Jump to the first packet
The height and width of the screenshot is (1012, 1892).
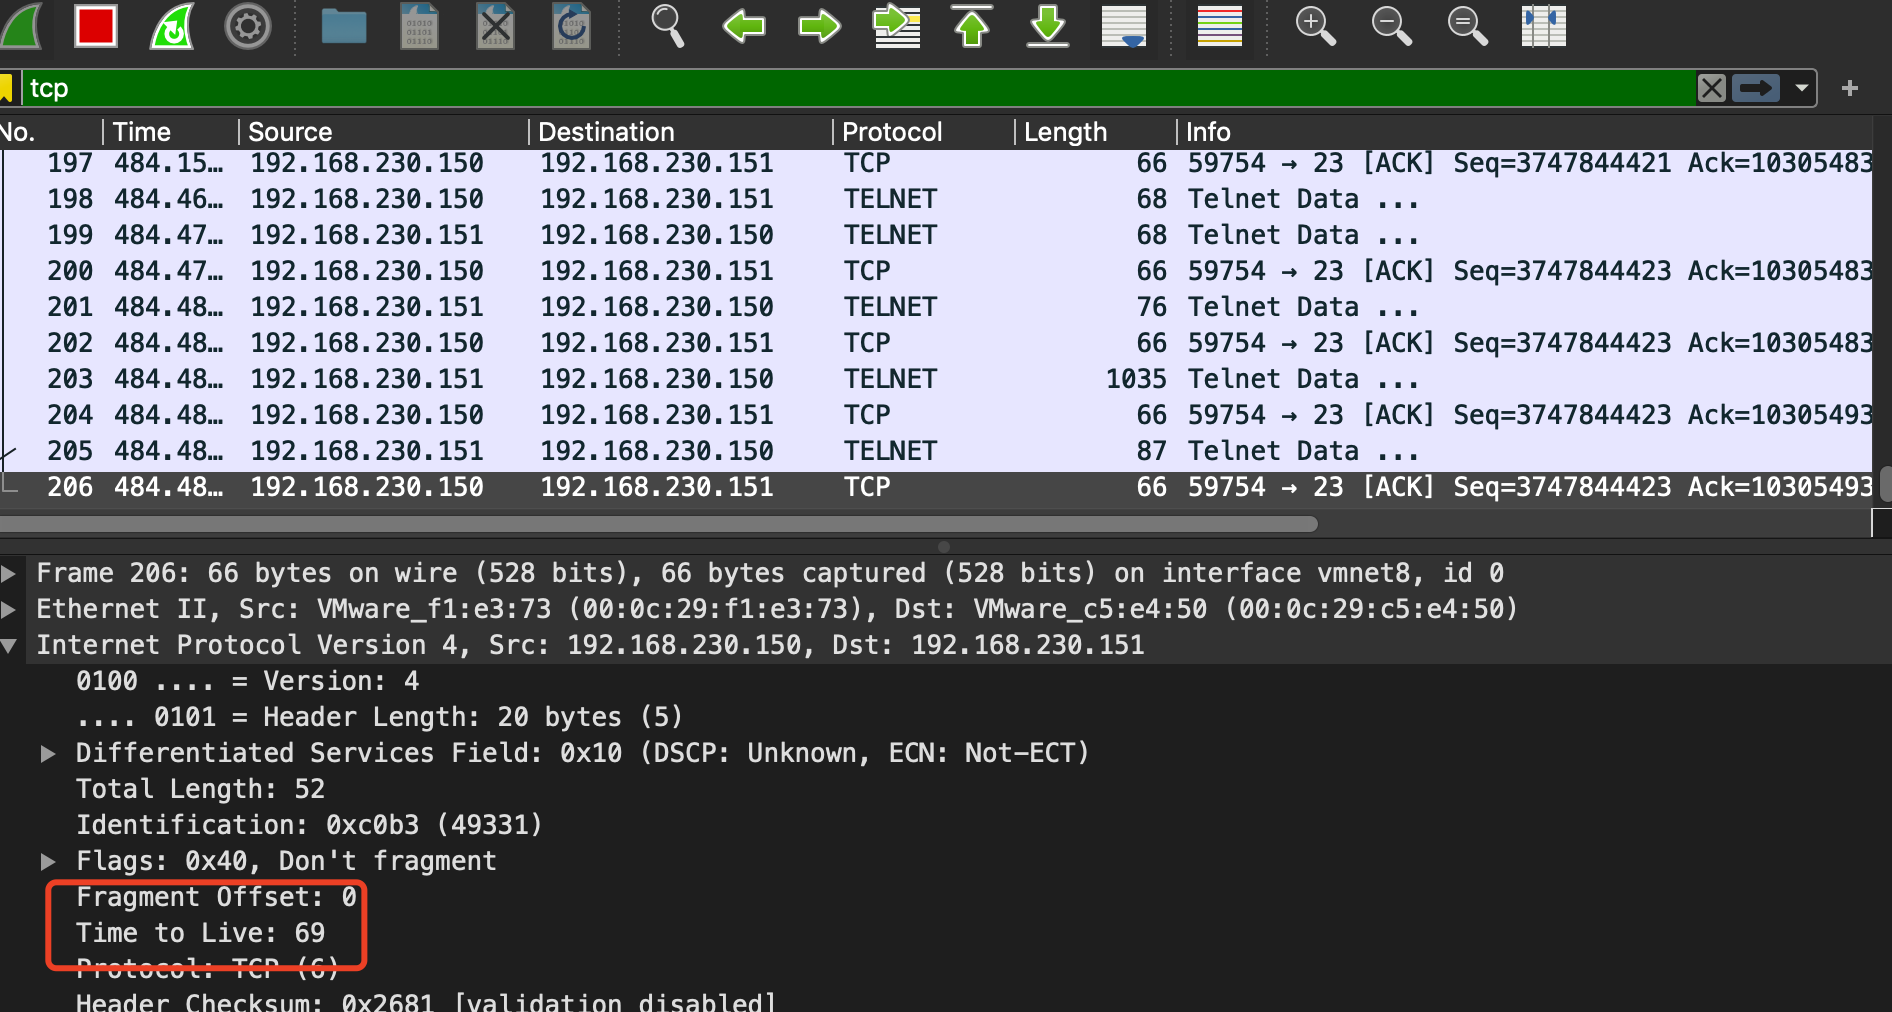click(972, 25)
